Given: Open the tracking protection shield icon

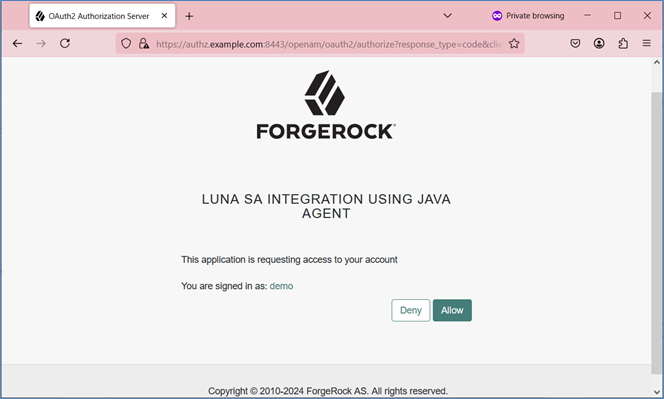Looking at the screenshot, I should click(126, 44).
